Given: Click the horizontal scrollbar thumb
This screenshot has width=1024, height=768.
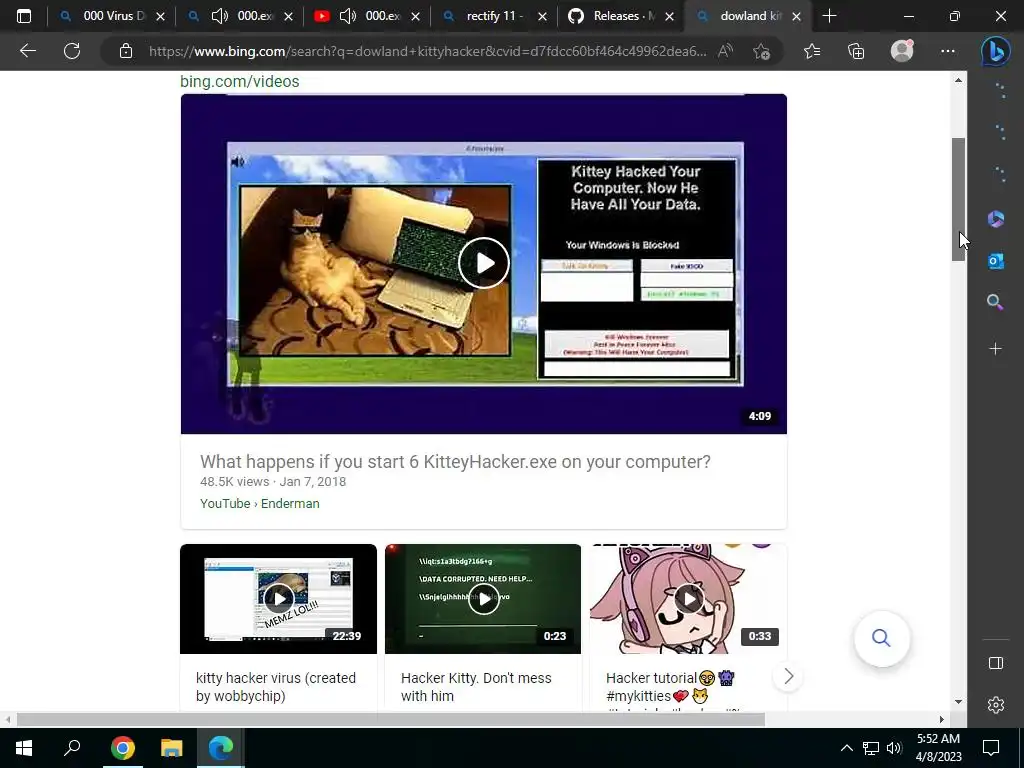Looking at the screenshot, I should (x=391, y=720).
